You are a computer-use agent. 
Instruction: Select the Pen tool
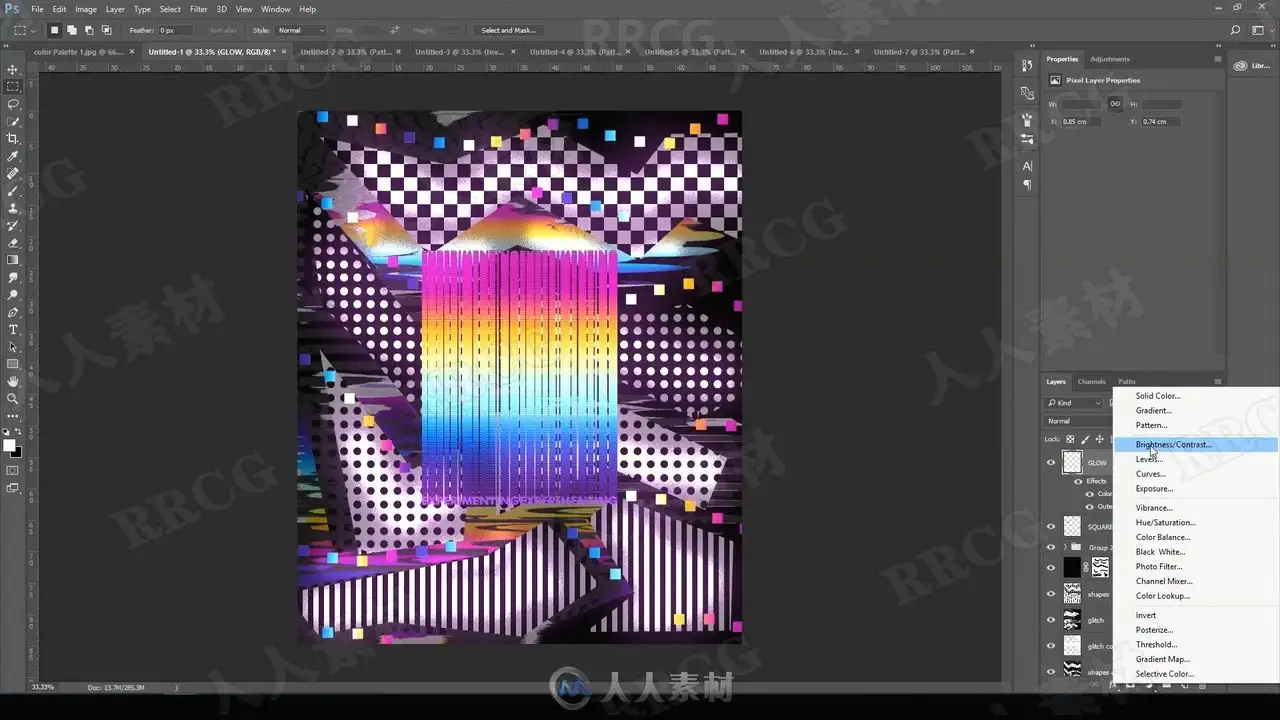[13, 312]
